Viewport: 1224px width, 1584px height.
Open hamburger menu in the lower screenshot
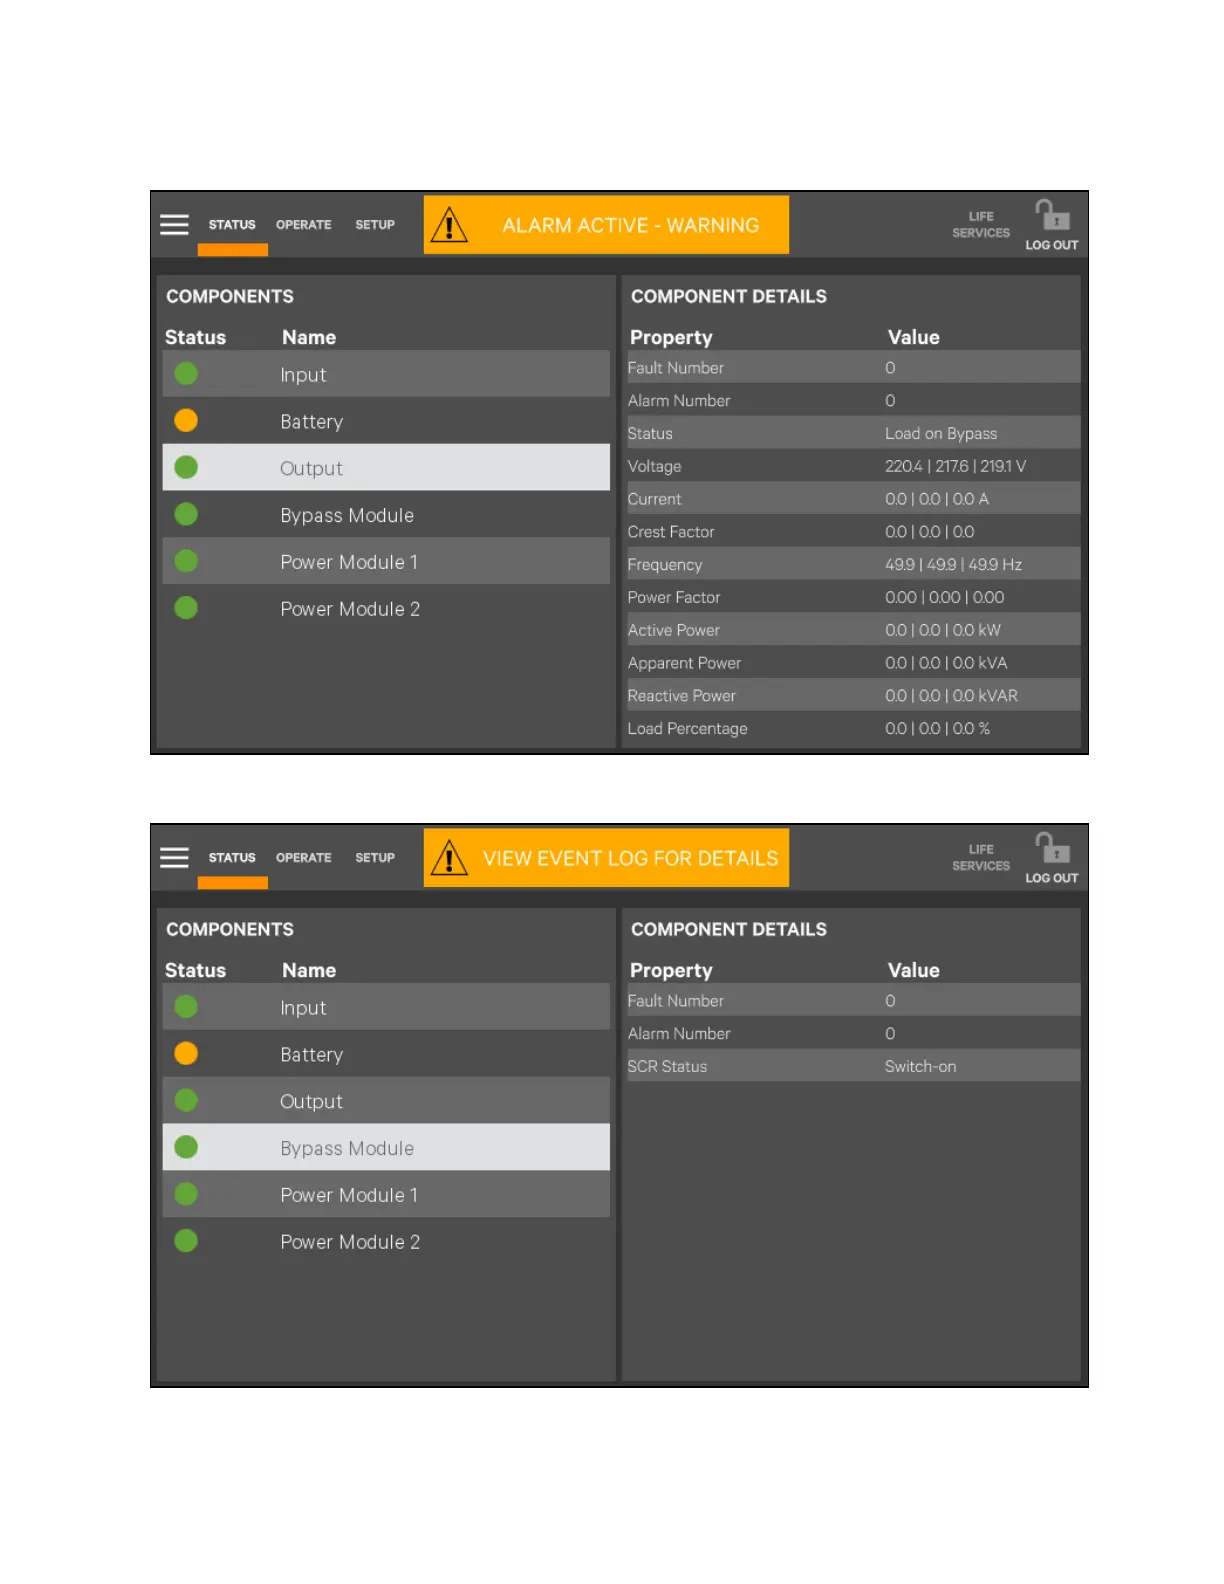(174, 858)
